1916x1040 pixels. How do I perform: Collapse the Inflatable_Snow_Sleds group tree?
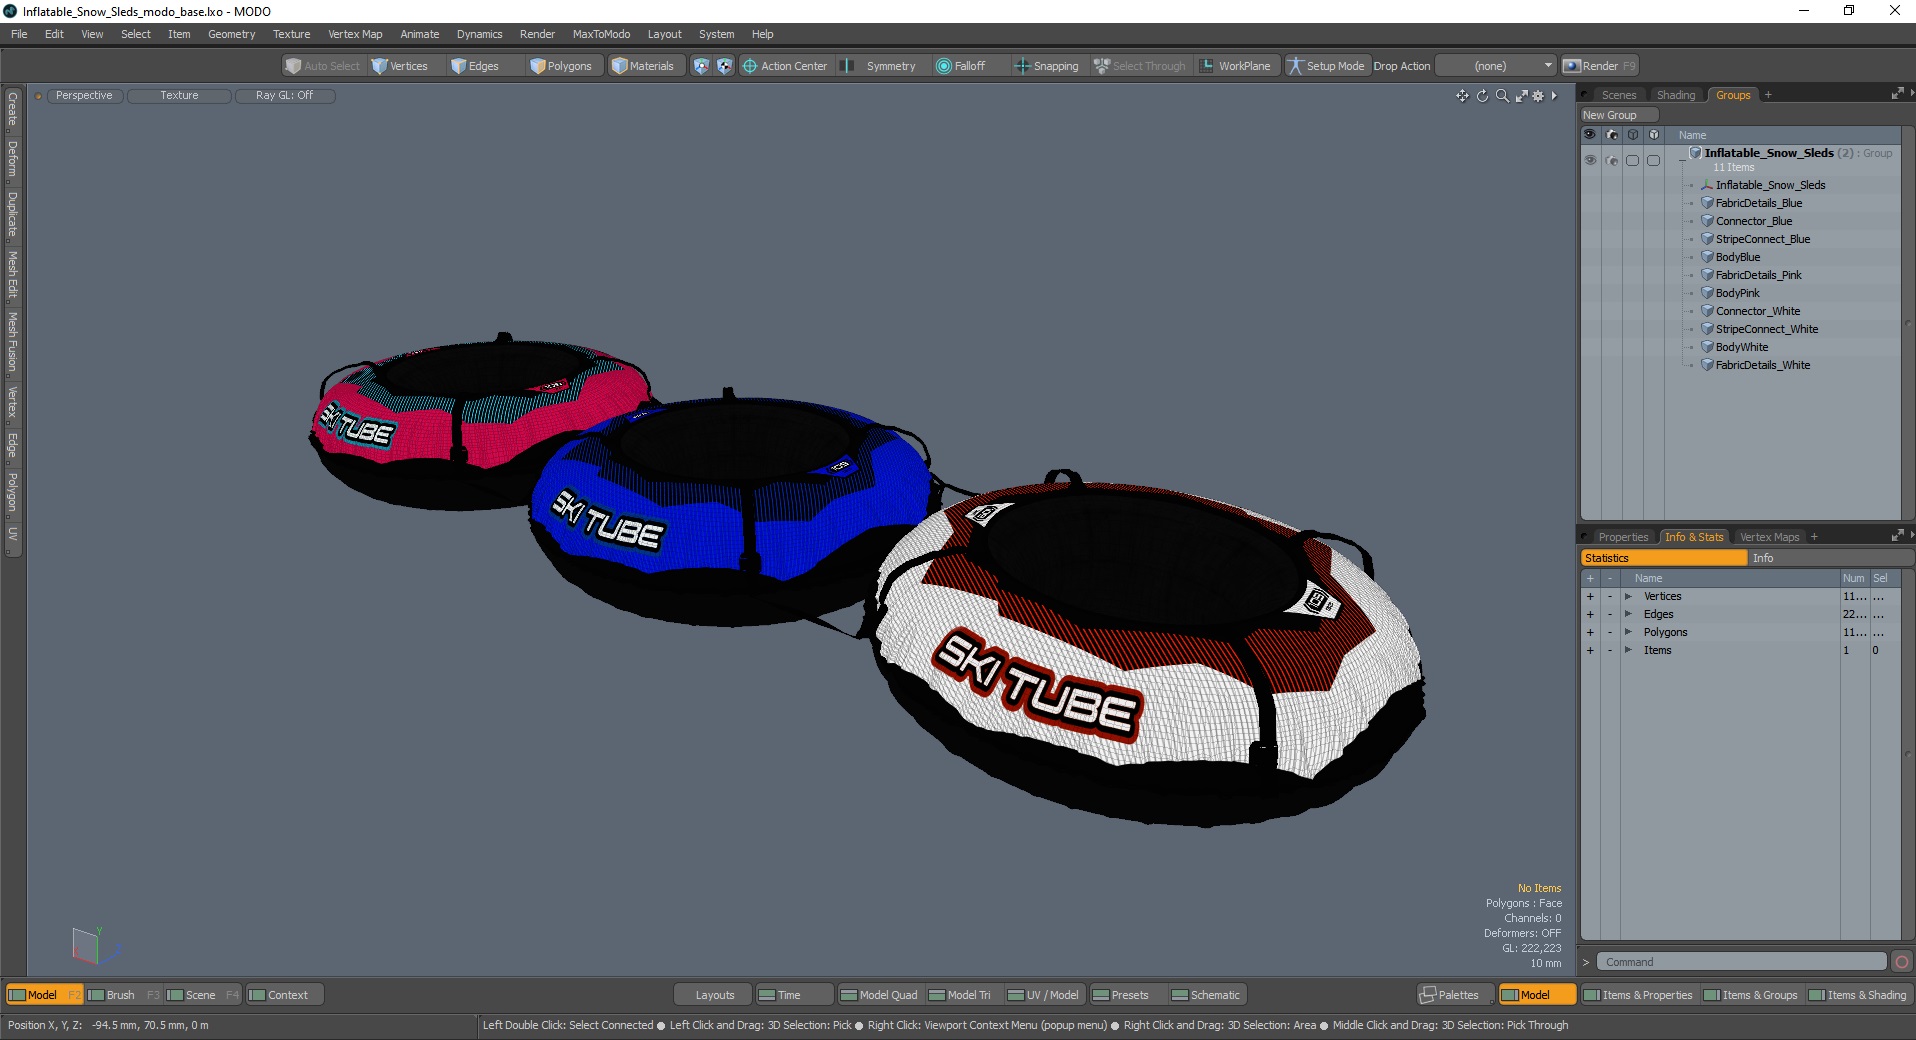[x=1683, y=160]
